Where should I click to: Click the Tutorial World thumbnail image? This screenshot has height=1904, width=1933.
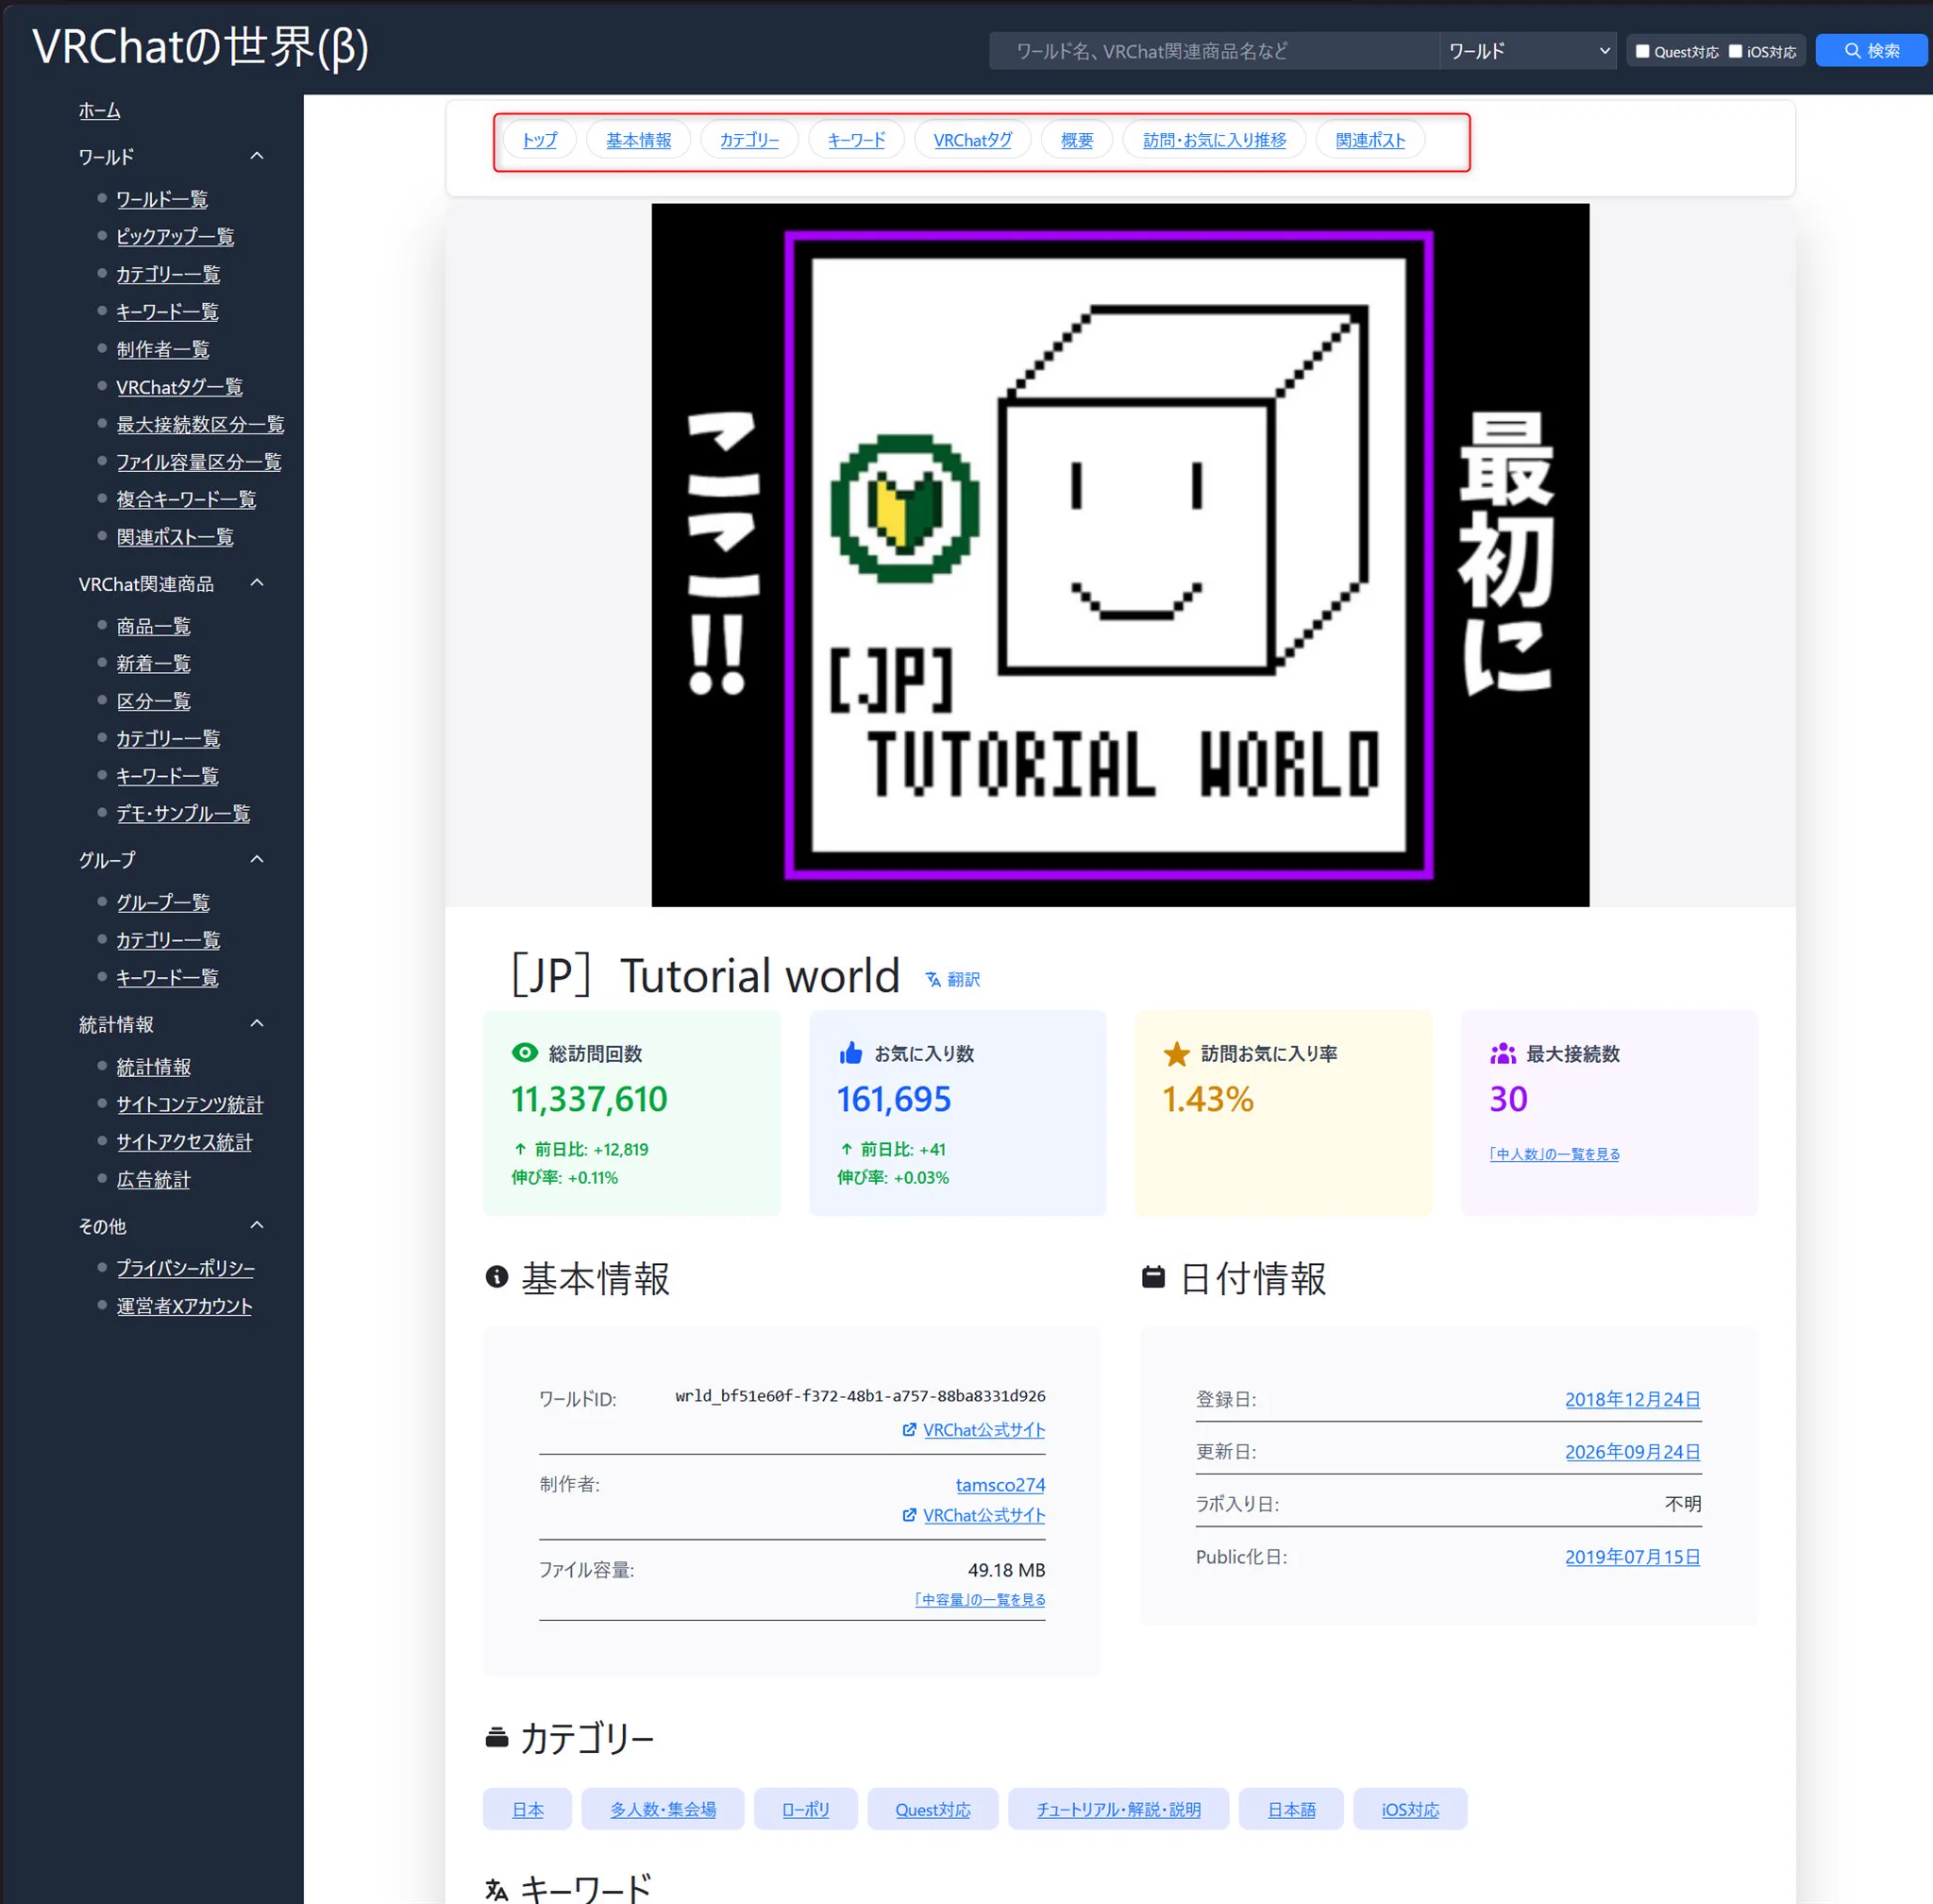(1120, 555)
